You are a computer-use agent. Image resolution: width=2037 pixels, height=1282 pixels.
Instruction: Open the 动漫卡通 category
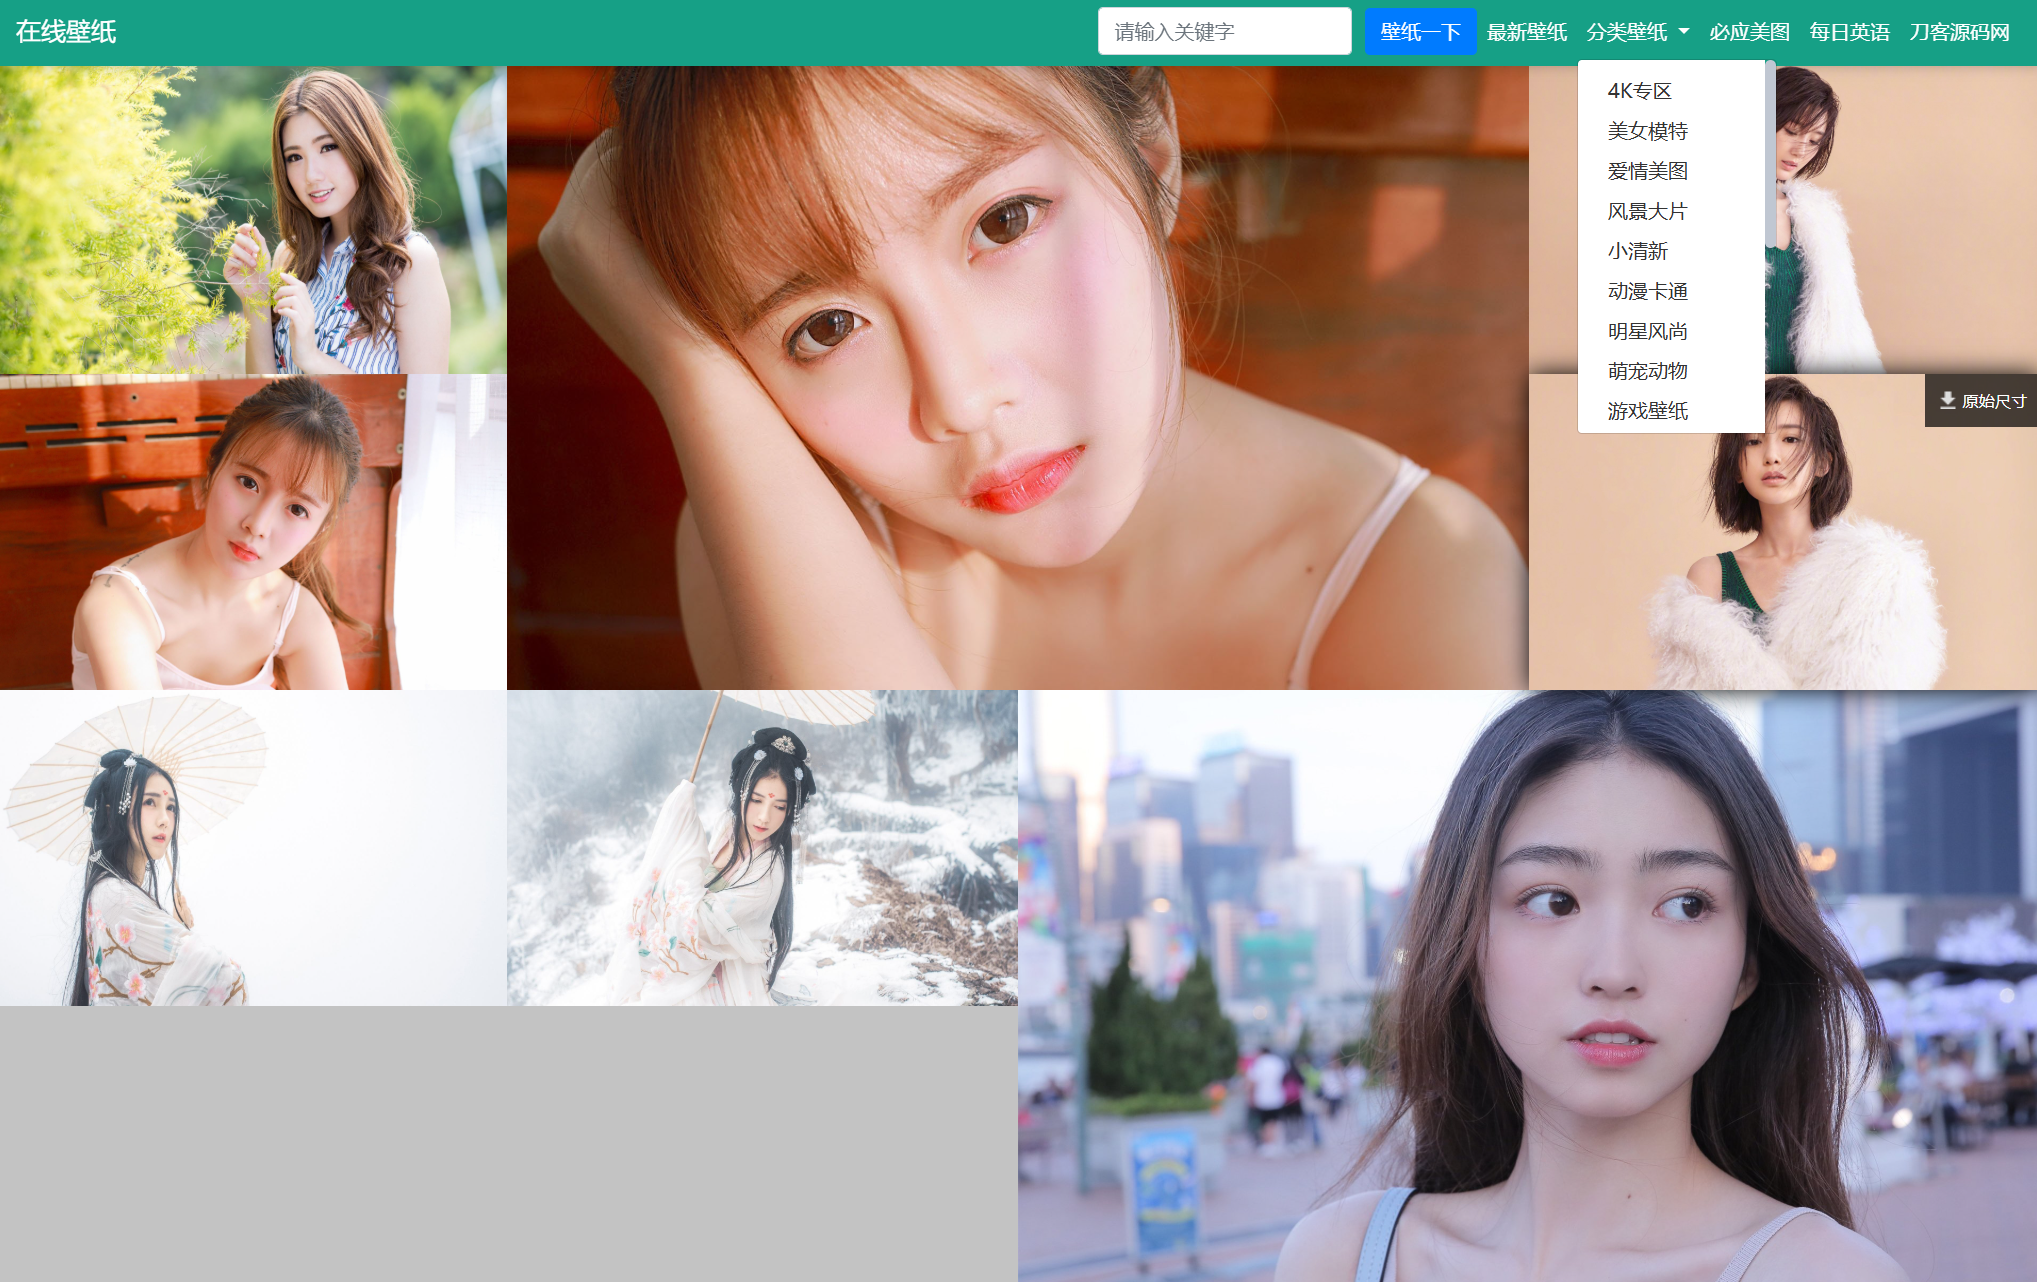[1648, 291]
